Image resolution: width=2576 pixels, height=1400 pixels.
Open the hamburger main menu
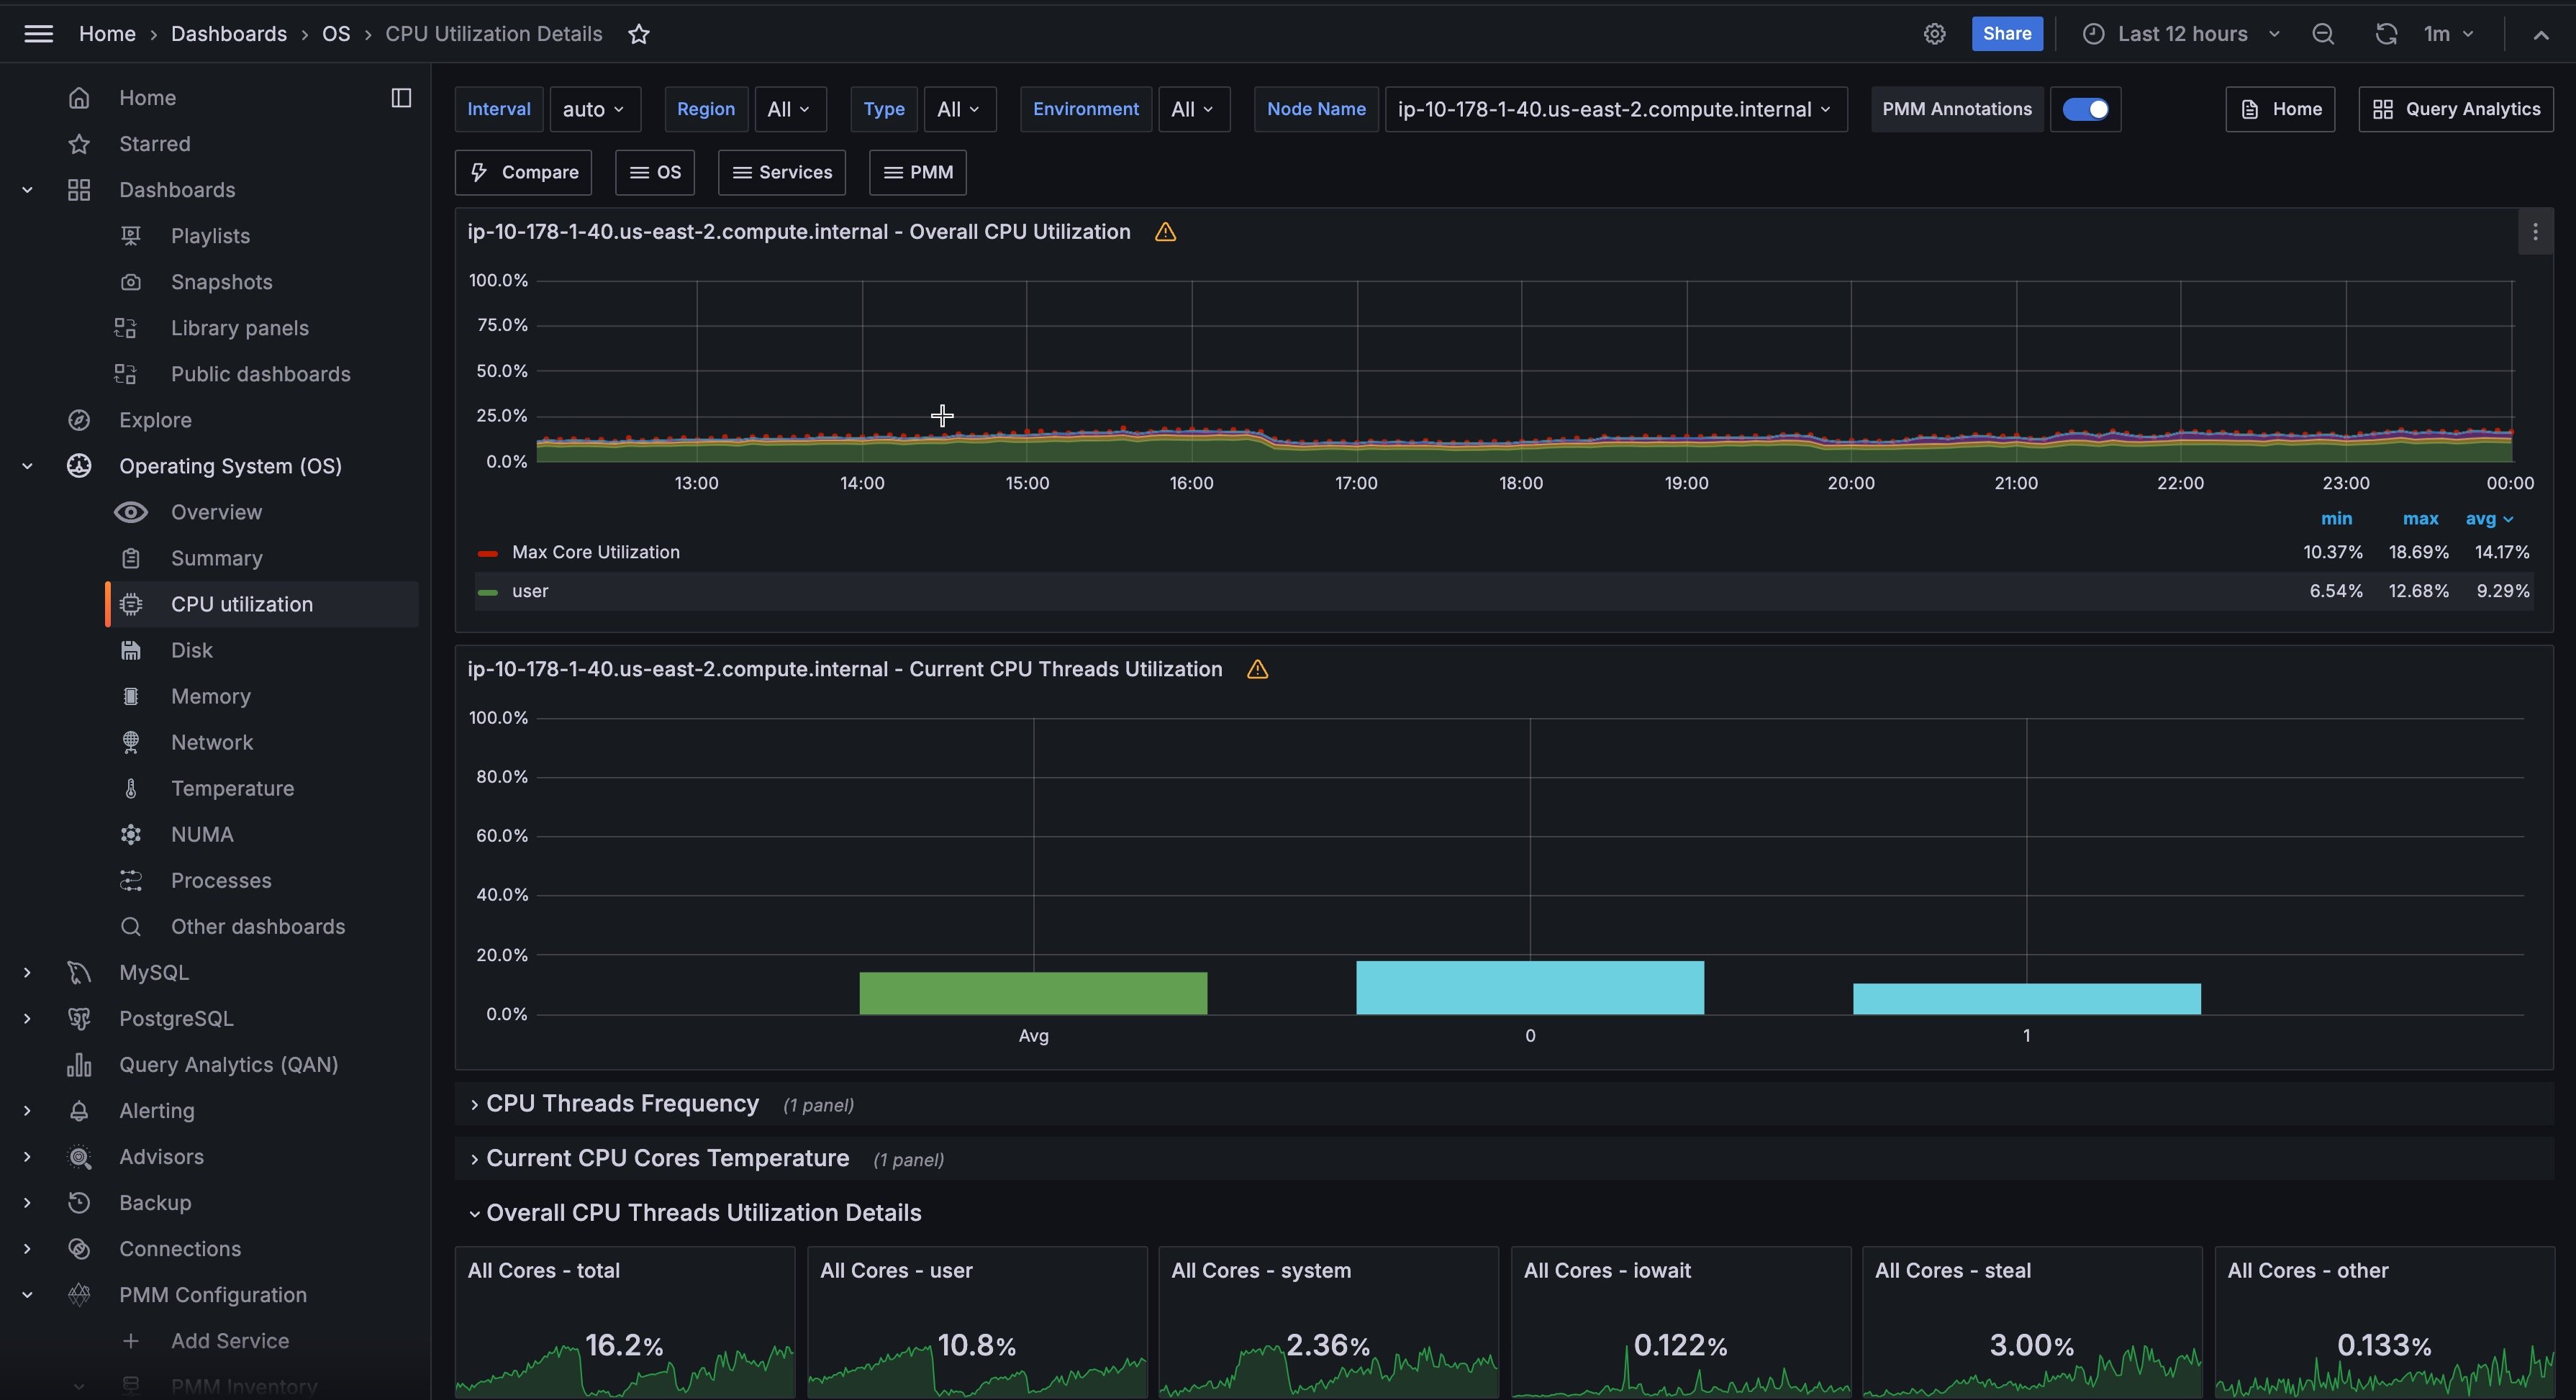pyautogui.click(x=38, y=34)
